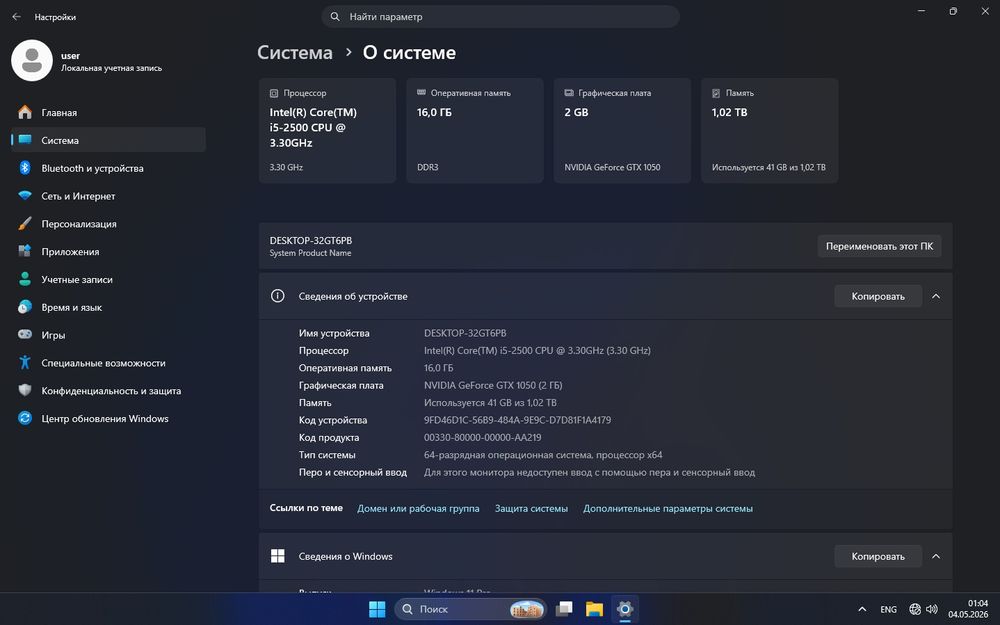
Task: Open the Главная page in sidebar
Action: (108, 112)
